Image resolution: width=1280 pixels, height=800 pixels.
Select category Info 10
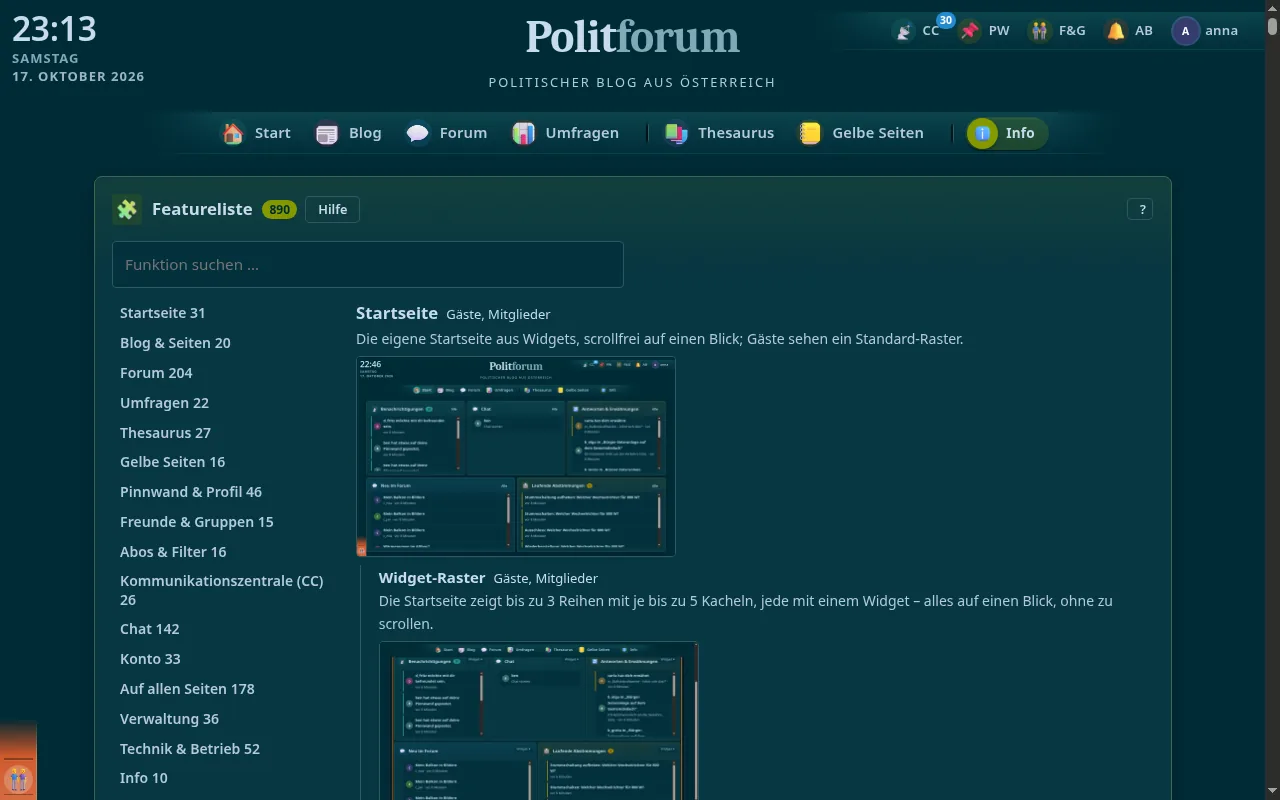[144, 778]
